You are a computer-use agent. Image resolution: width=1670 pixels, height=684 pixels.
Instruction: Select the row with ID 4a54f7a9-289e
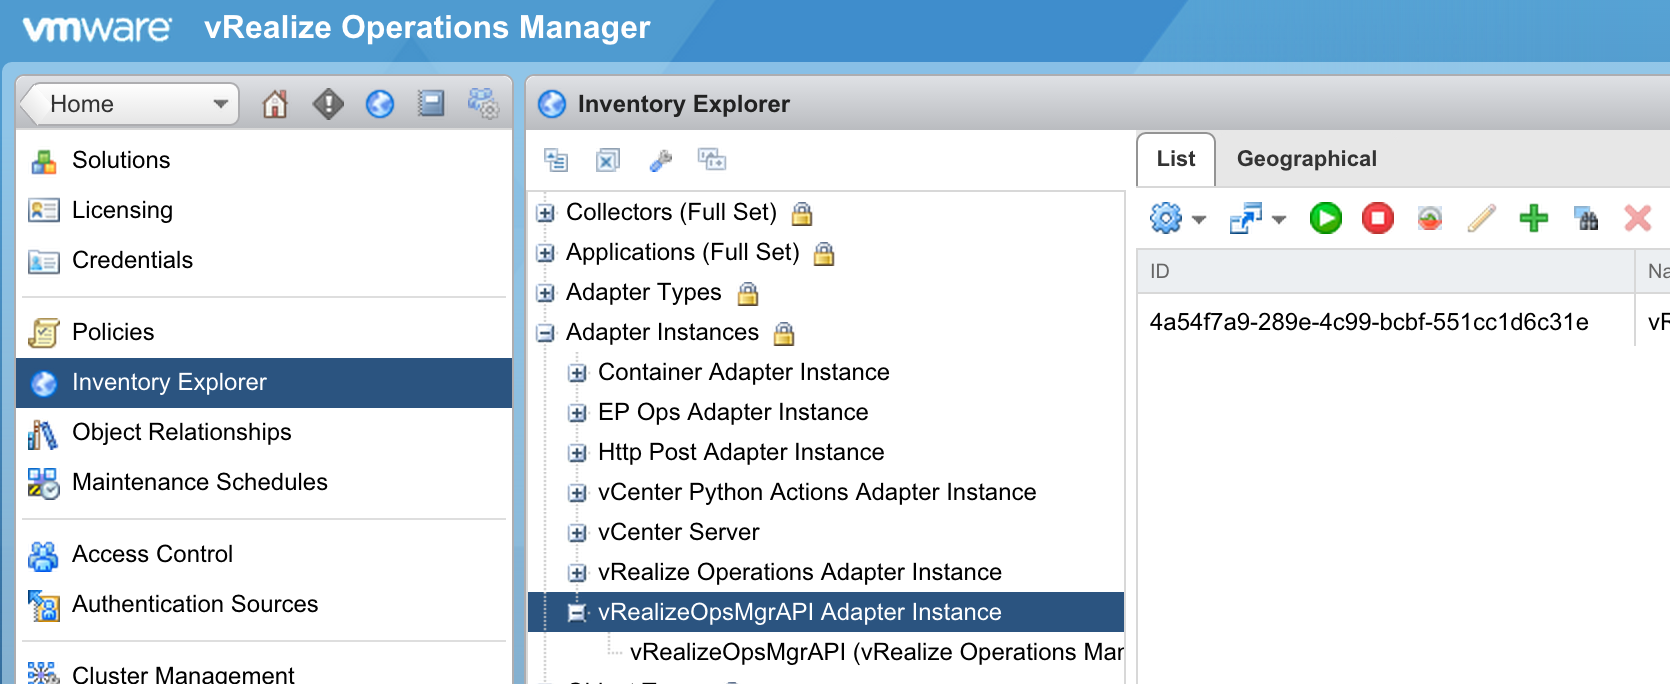tap(1368, 322)
